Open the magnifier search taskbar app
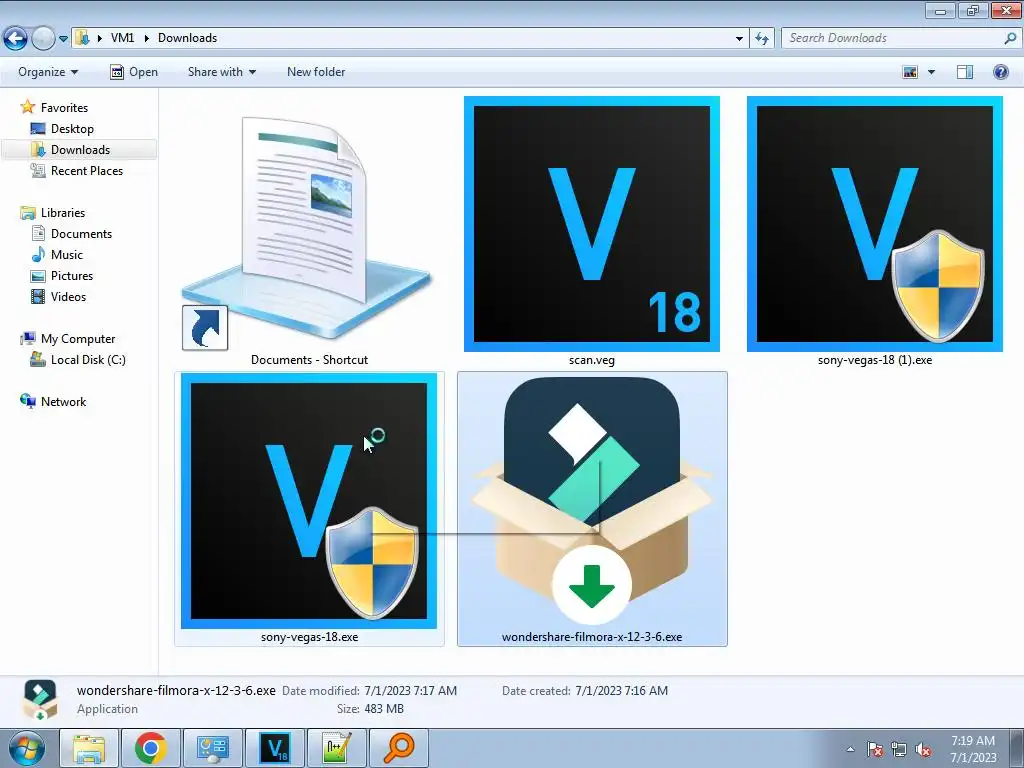1024x768 pixels. (x=399, y=748)
